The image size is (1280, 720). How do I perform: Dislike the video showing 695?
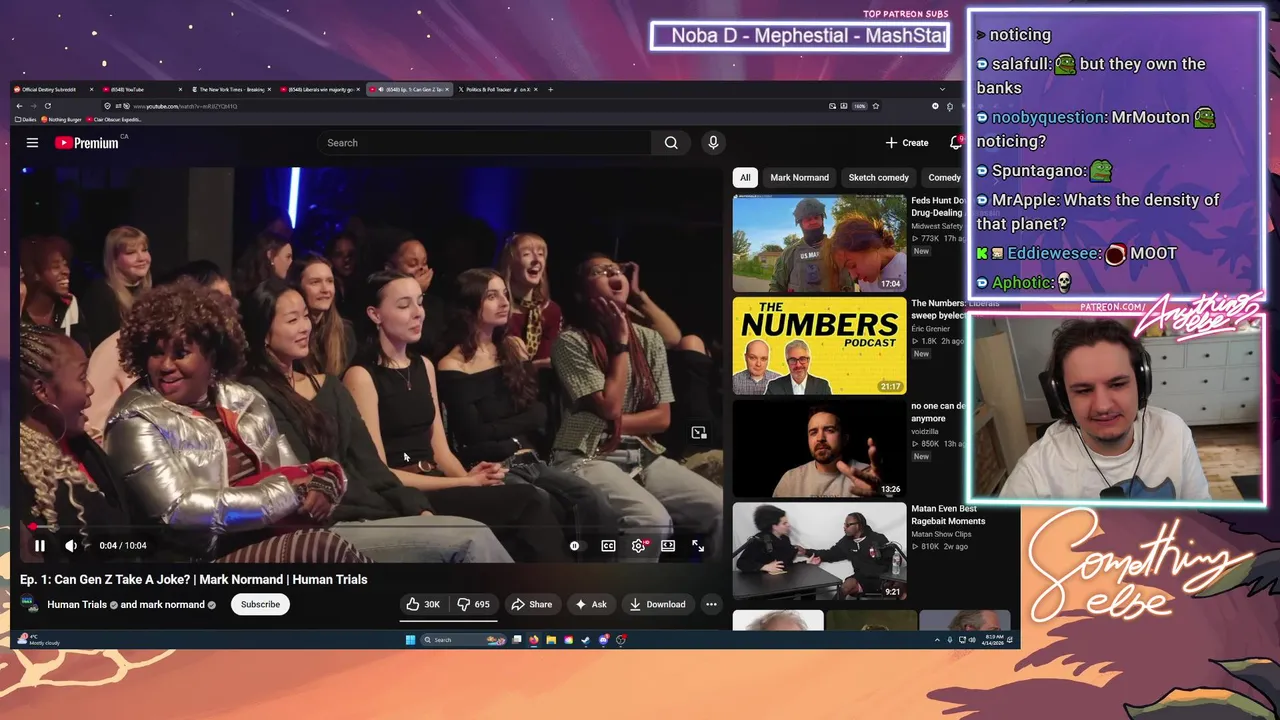click(x=474, y=604)
